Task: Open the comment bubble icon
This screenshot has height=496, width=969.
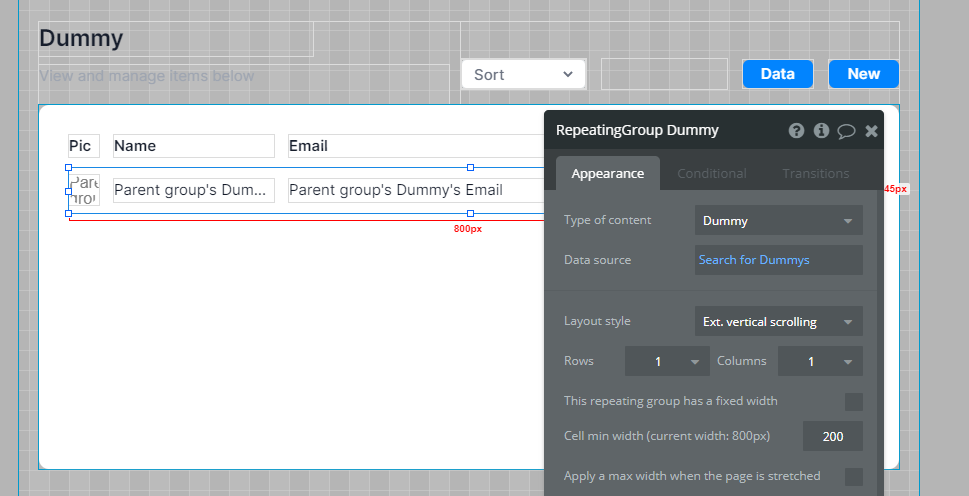Action: pos(846,131)
